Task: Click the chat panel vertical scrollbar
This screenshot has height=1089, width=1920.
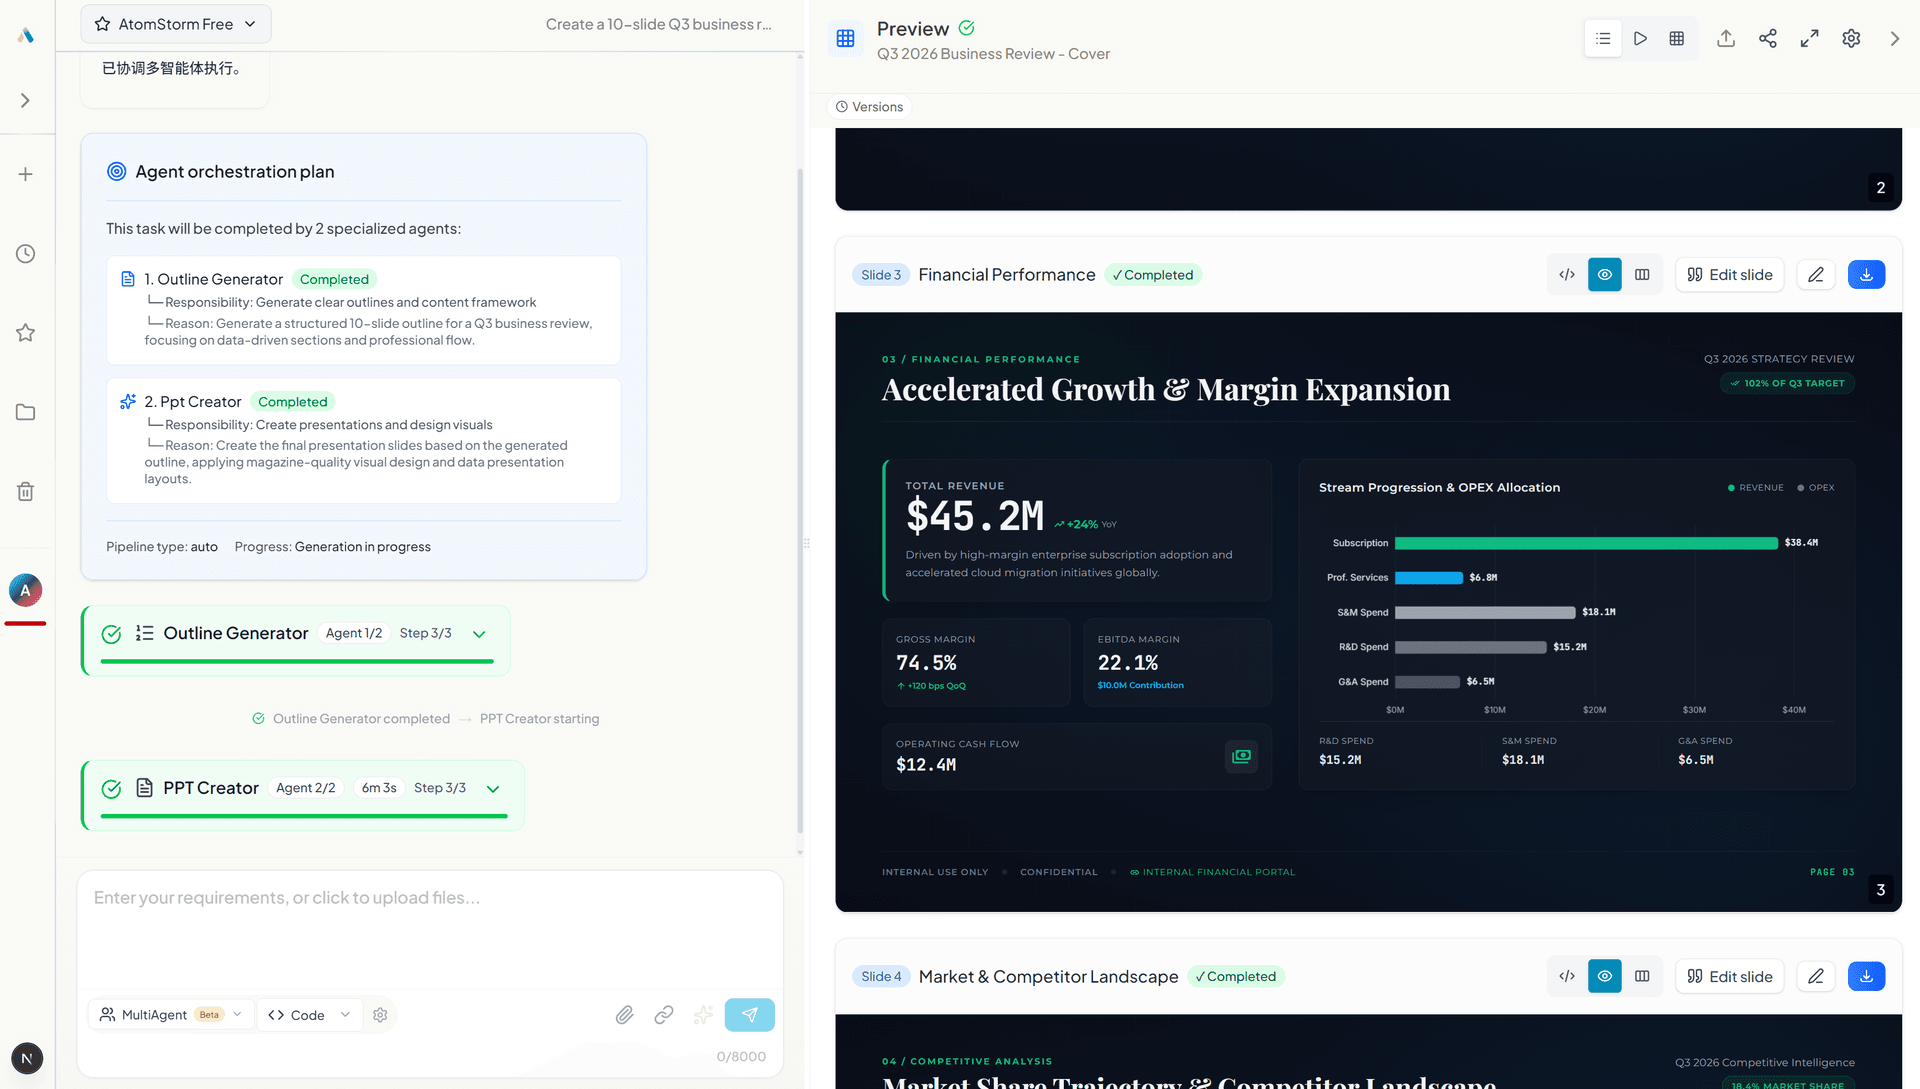Action: 800,500
